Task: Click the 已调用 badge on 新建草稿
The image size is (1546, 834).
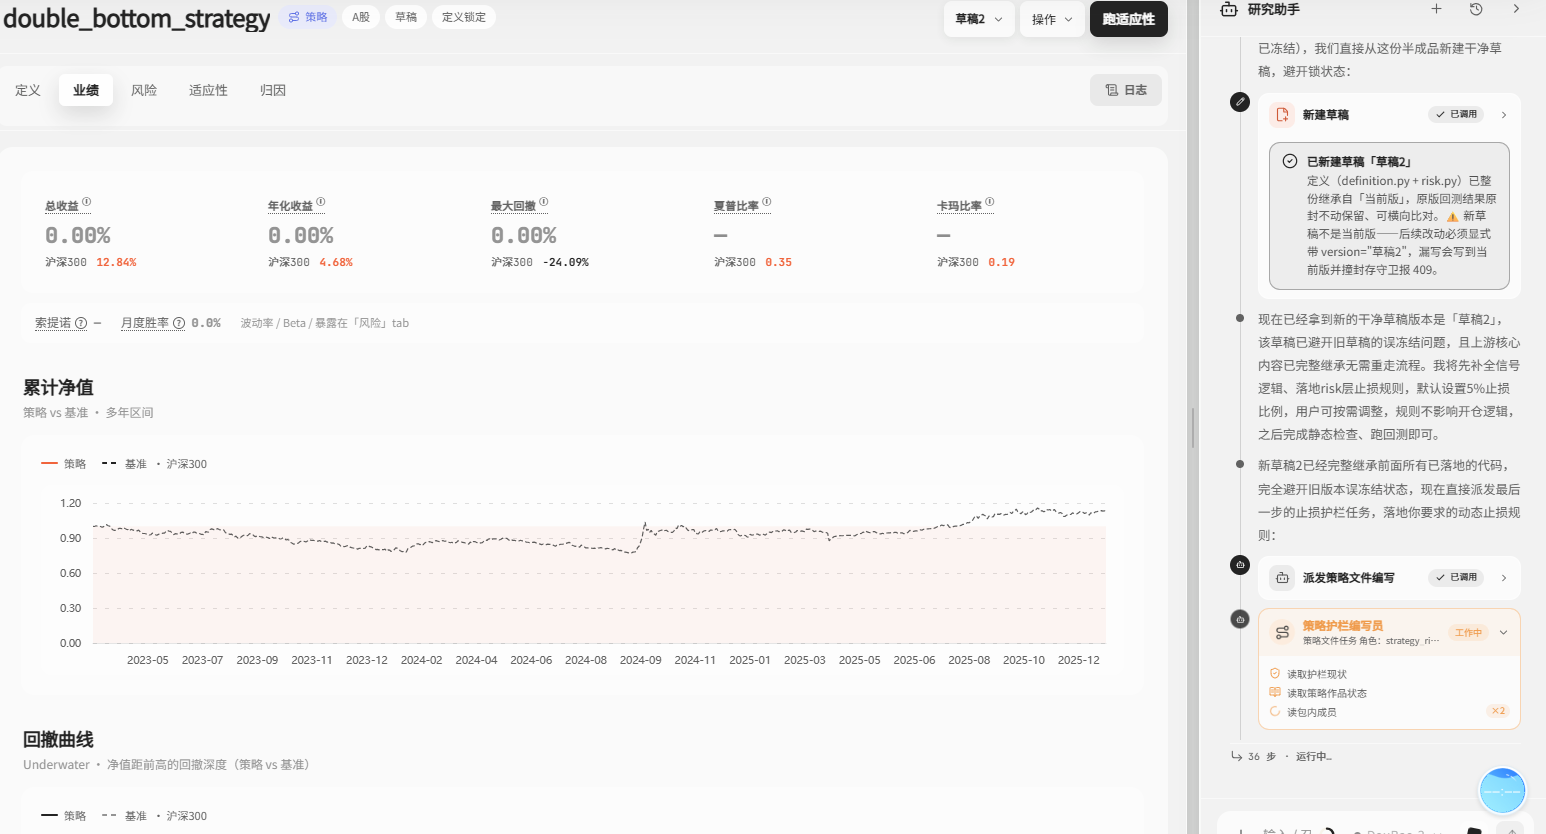Action: coord(1456,115)
